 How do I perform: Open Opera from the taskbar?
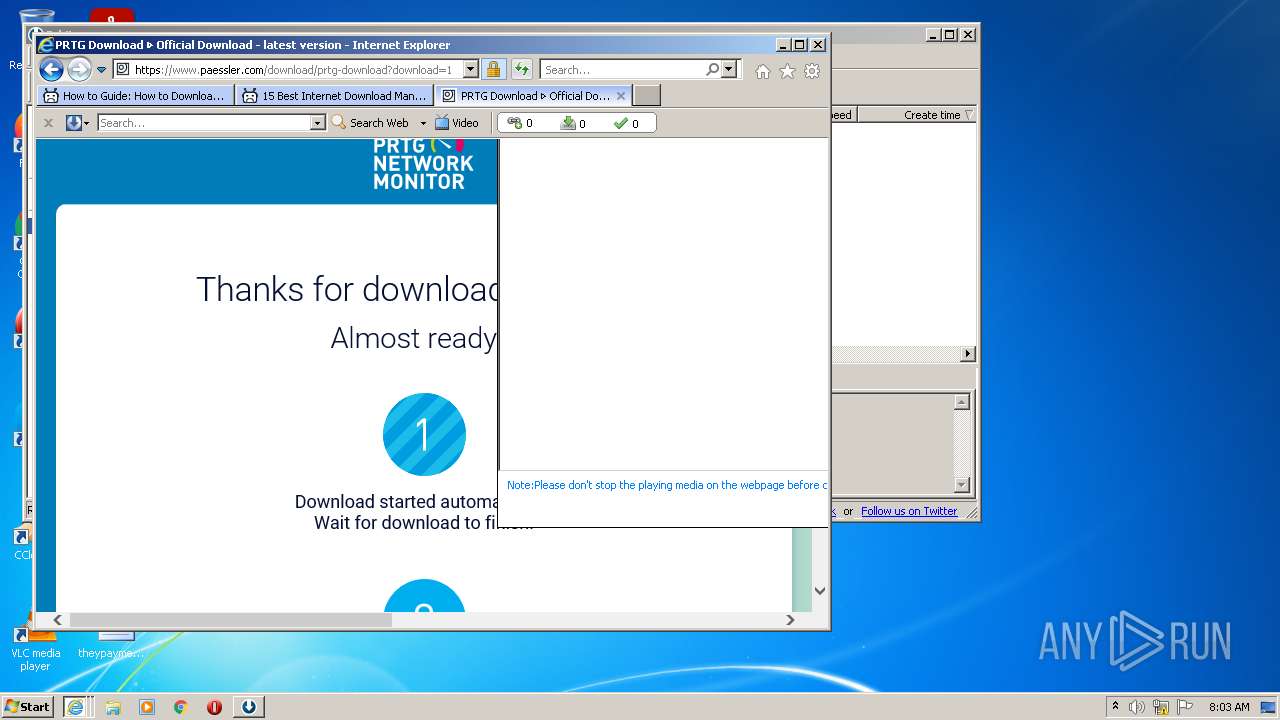[x=214, y=707]
